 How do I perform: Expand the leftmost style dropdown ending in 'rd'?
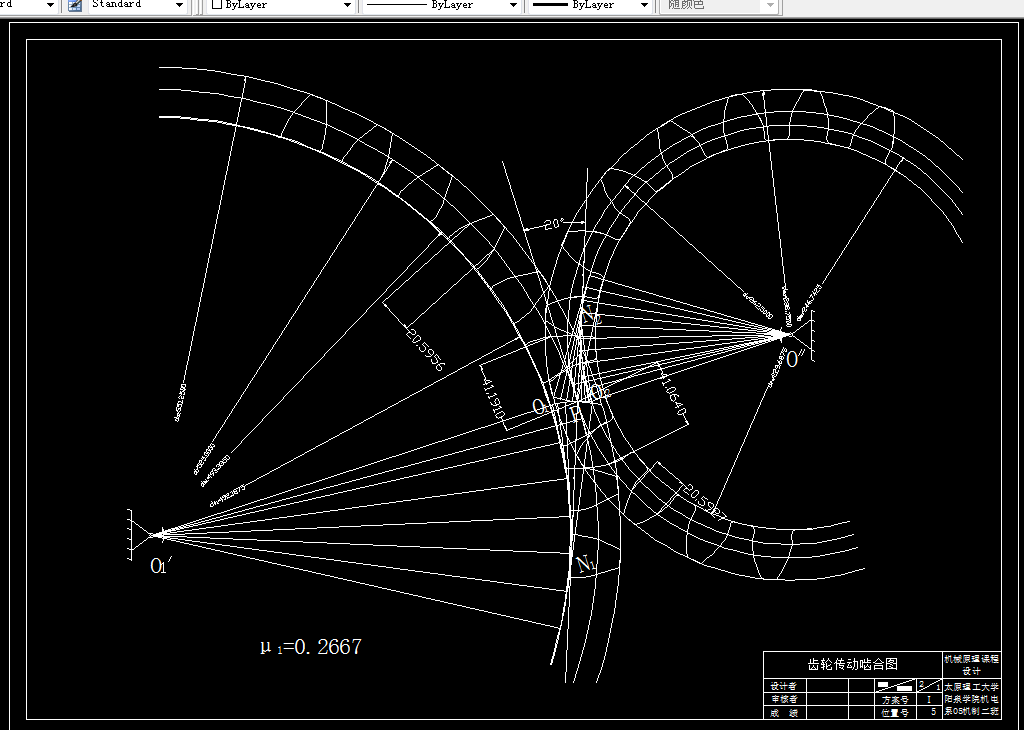pyautogui.click(x=50, y=5)
